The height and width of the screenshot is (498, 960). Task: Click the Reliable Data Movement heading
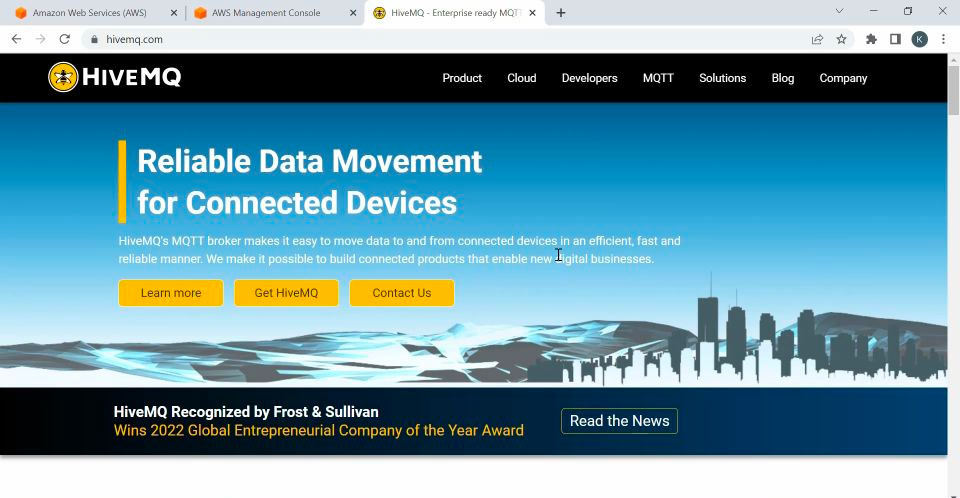pyautogui.click(x=309, y=182)
